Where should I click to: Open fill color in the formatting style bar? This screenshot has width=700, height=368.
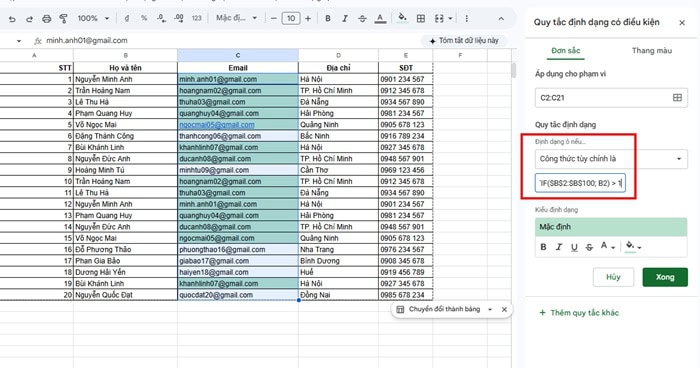[633, 247]
